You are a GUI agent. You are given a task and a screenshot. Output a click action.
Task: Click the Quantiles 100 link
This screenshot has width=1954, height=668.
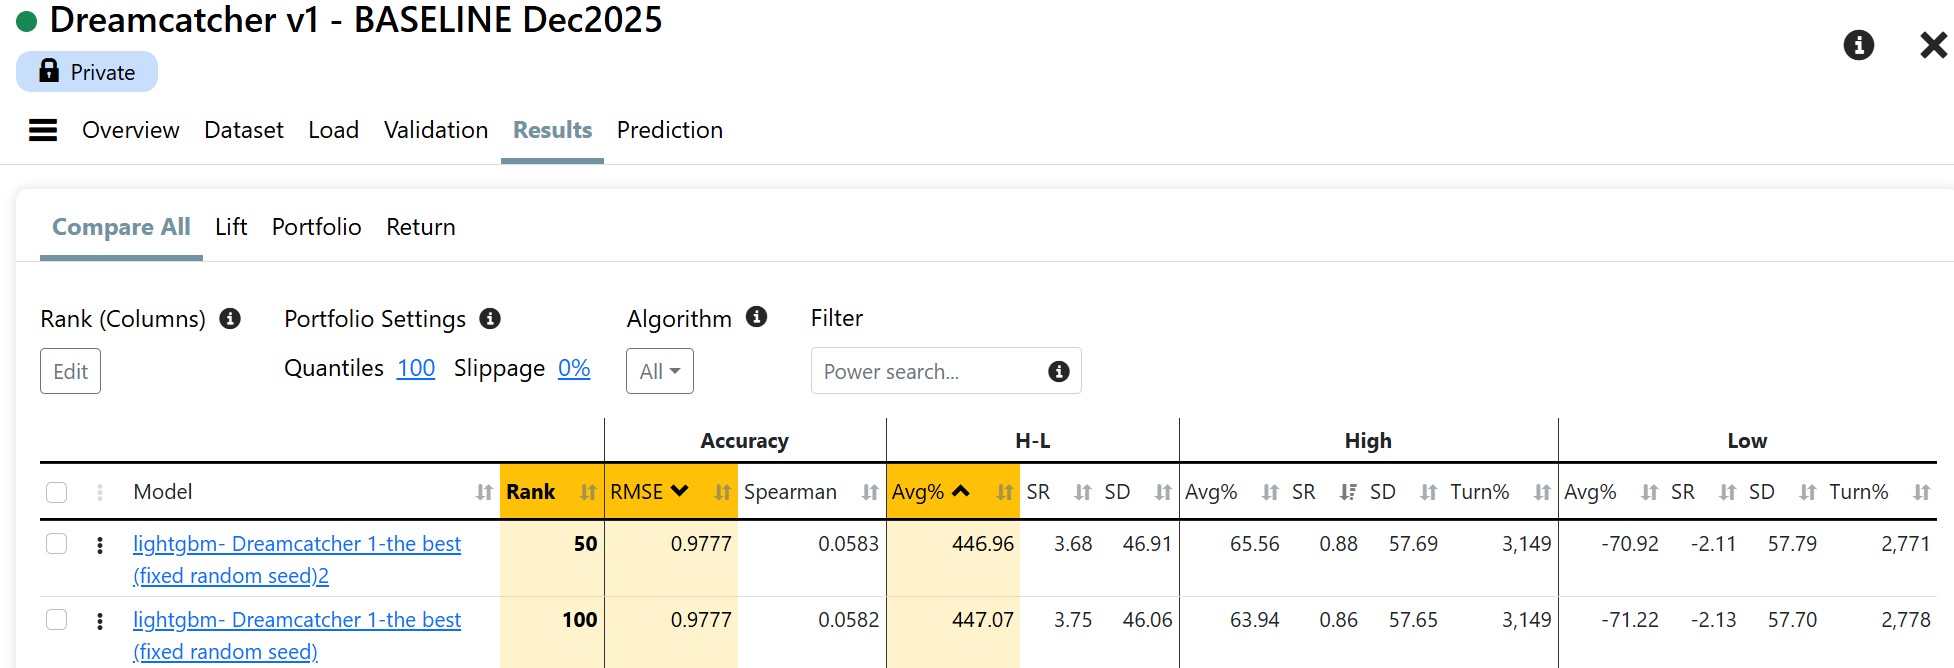click(416, 368)
